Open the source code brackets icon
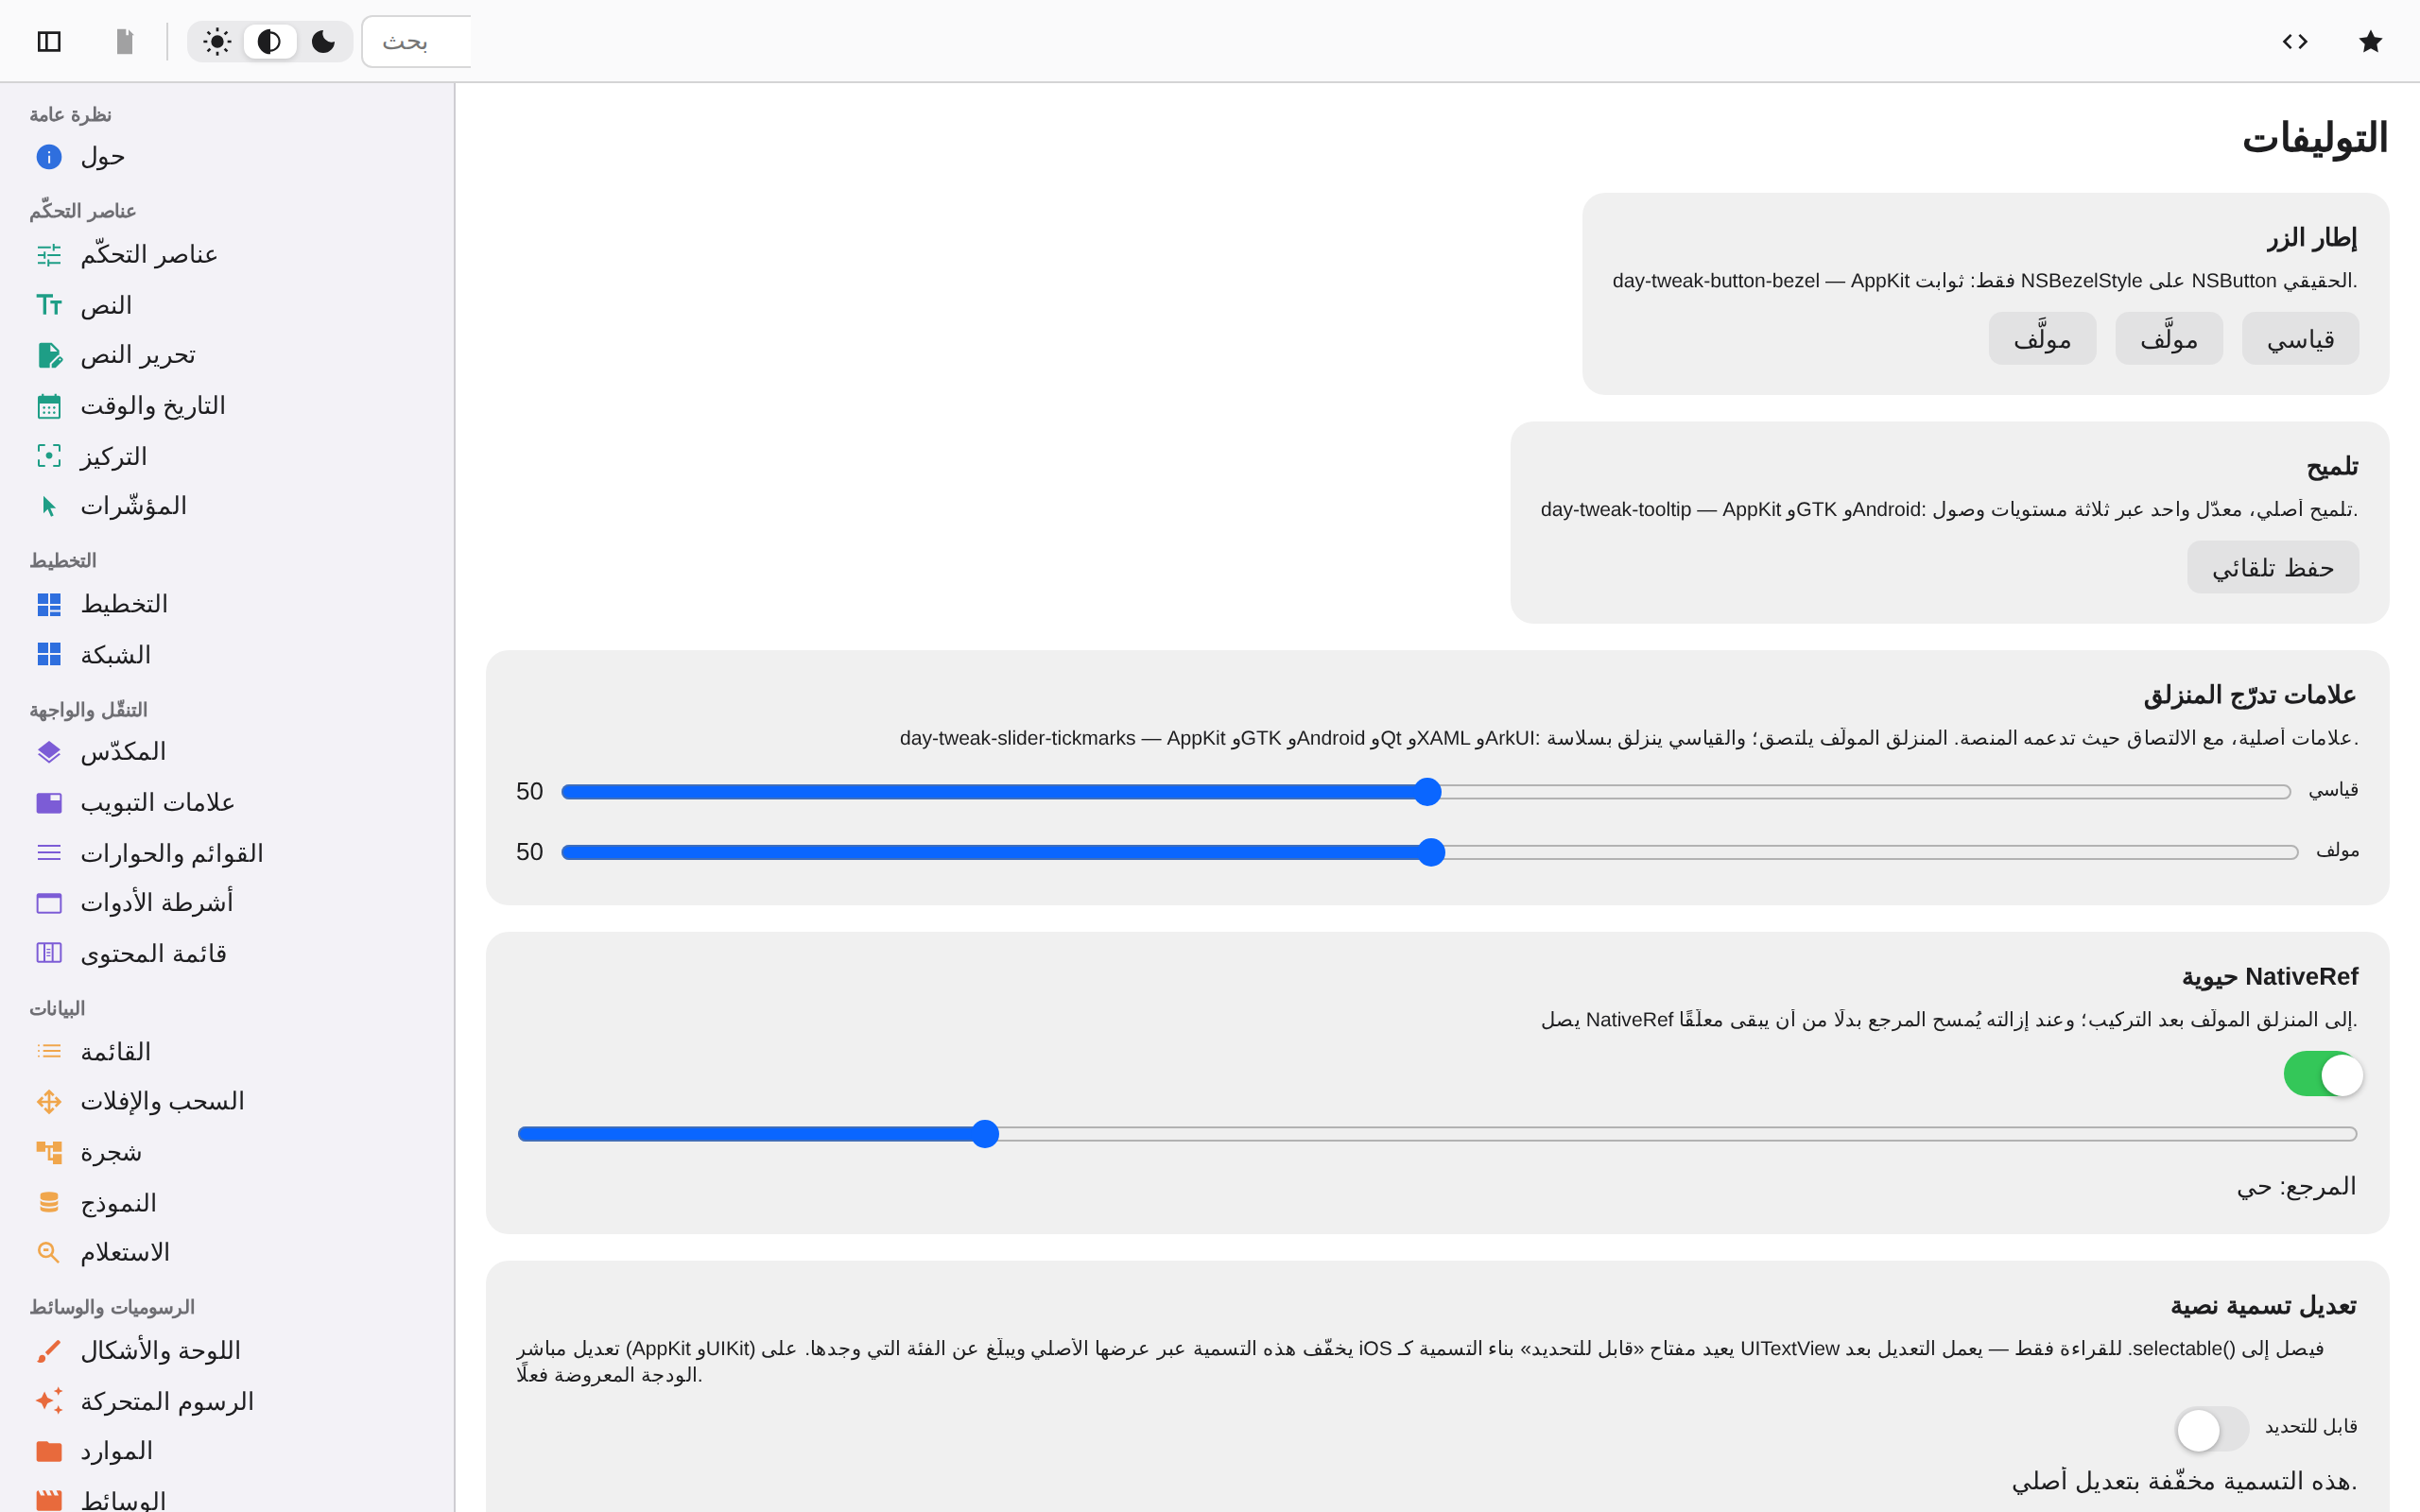2420x1512 pixels. click(2295, 41)
